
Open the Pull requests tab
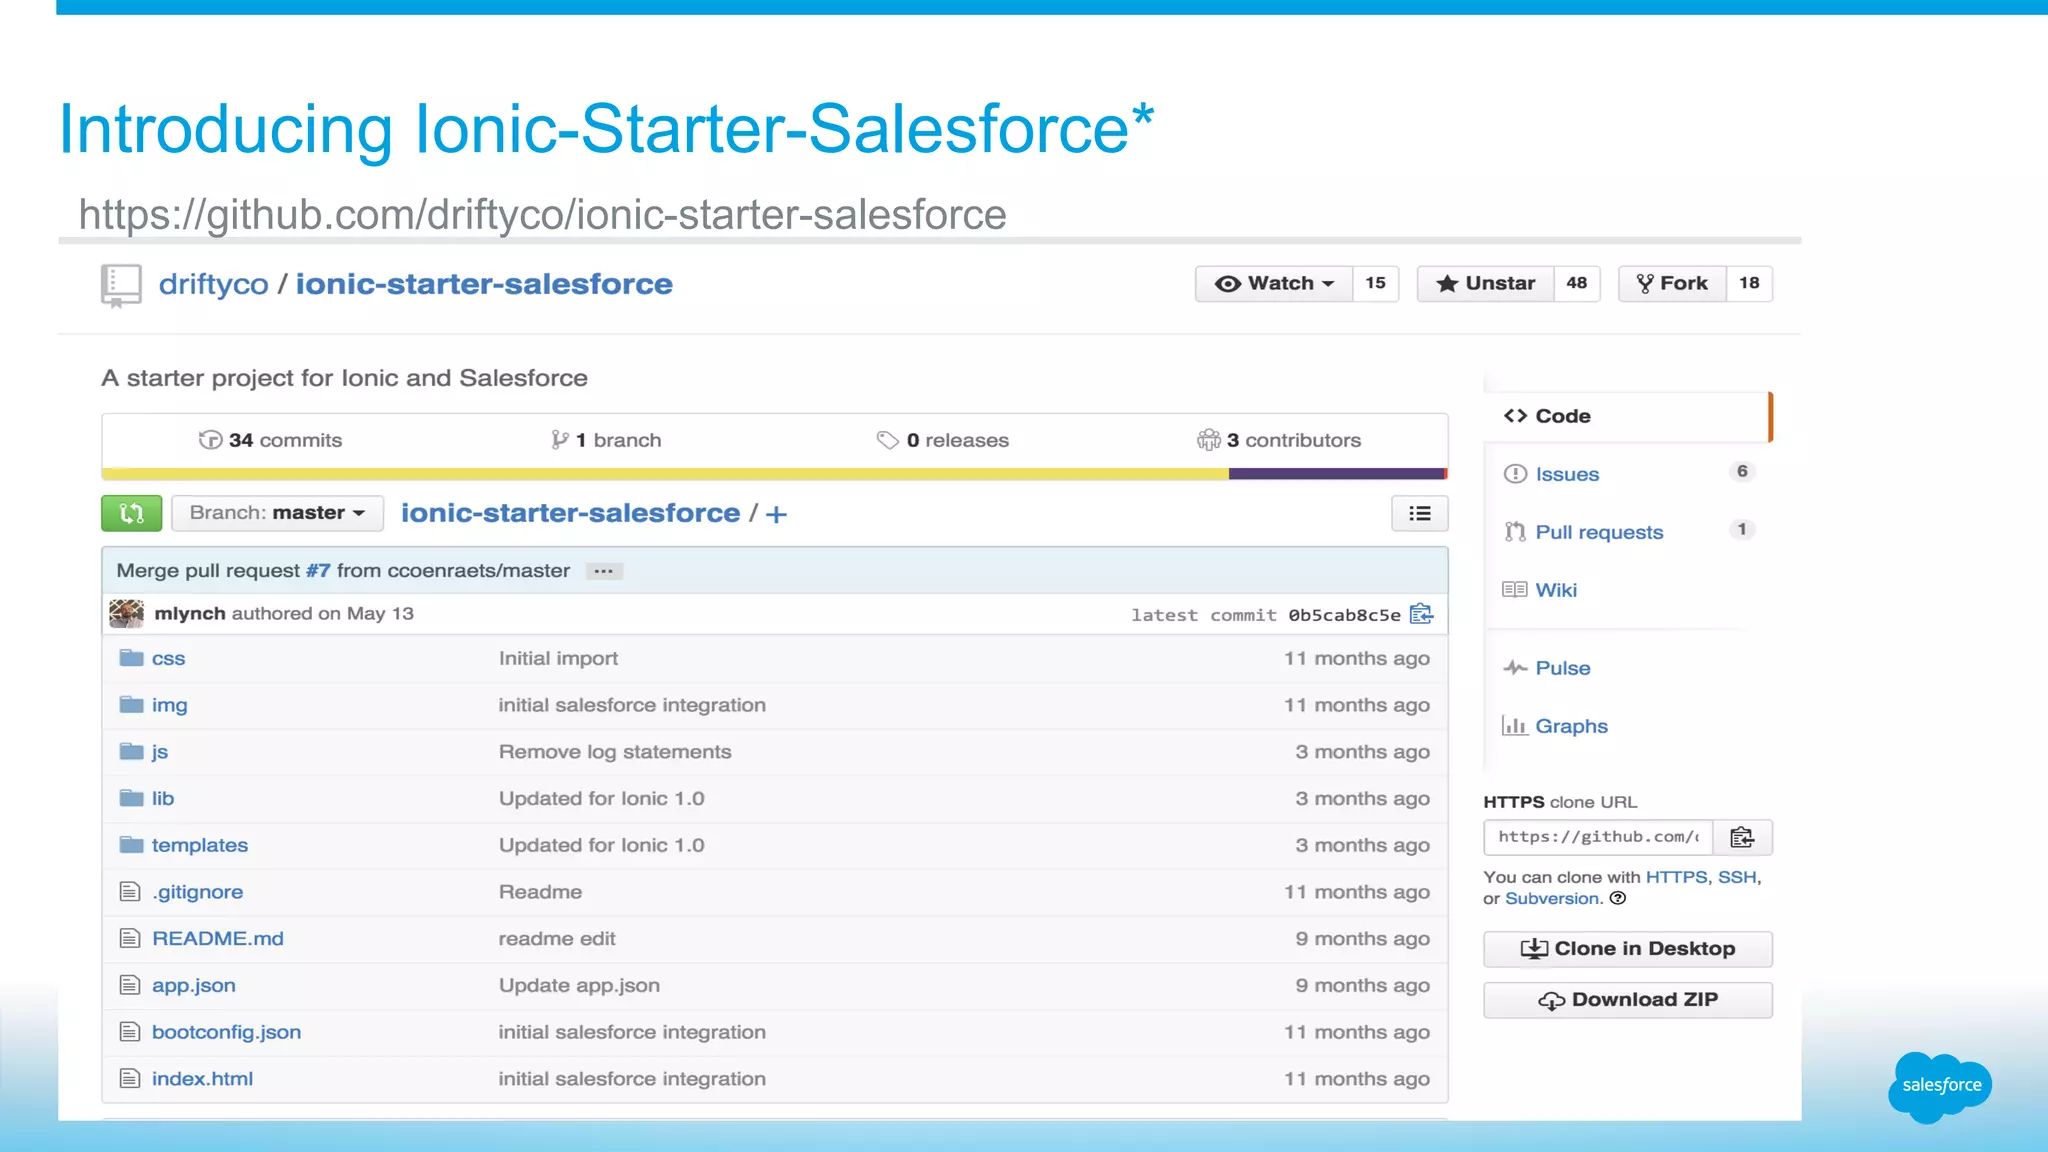tap(1599, 533)
